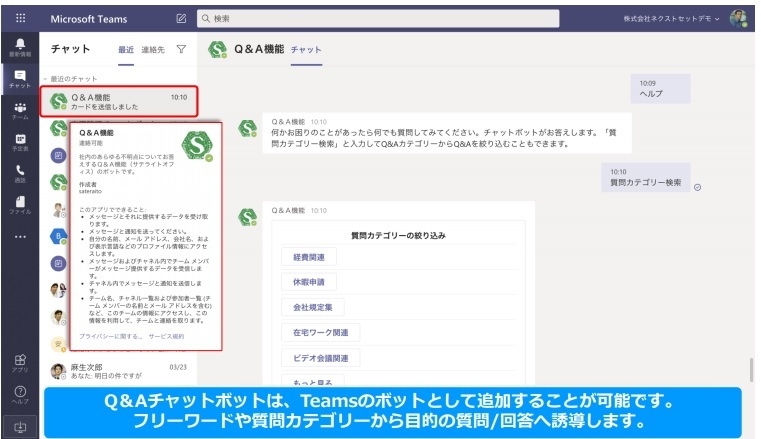
Task: Click the sent ヘルプ message bubble
Action: (x=660, y=88)
